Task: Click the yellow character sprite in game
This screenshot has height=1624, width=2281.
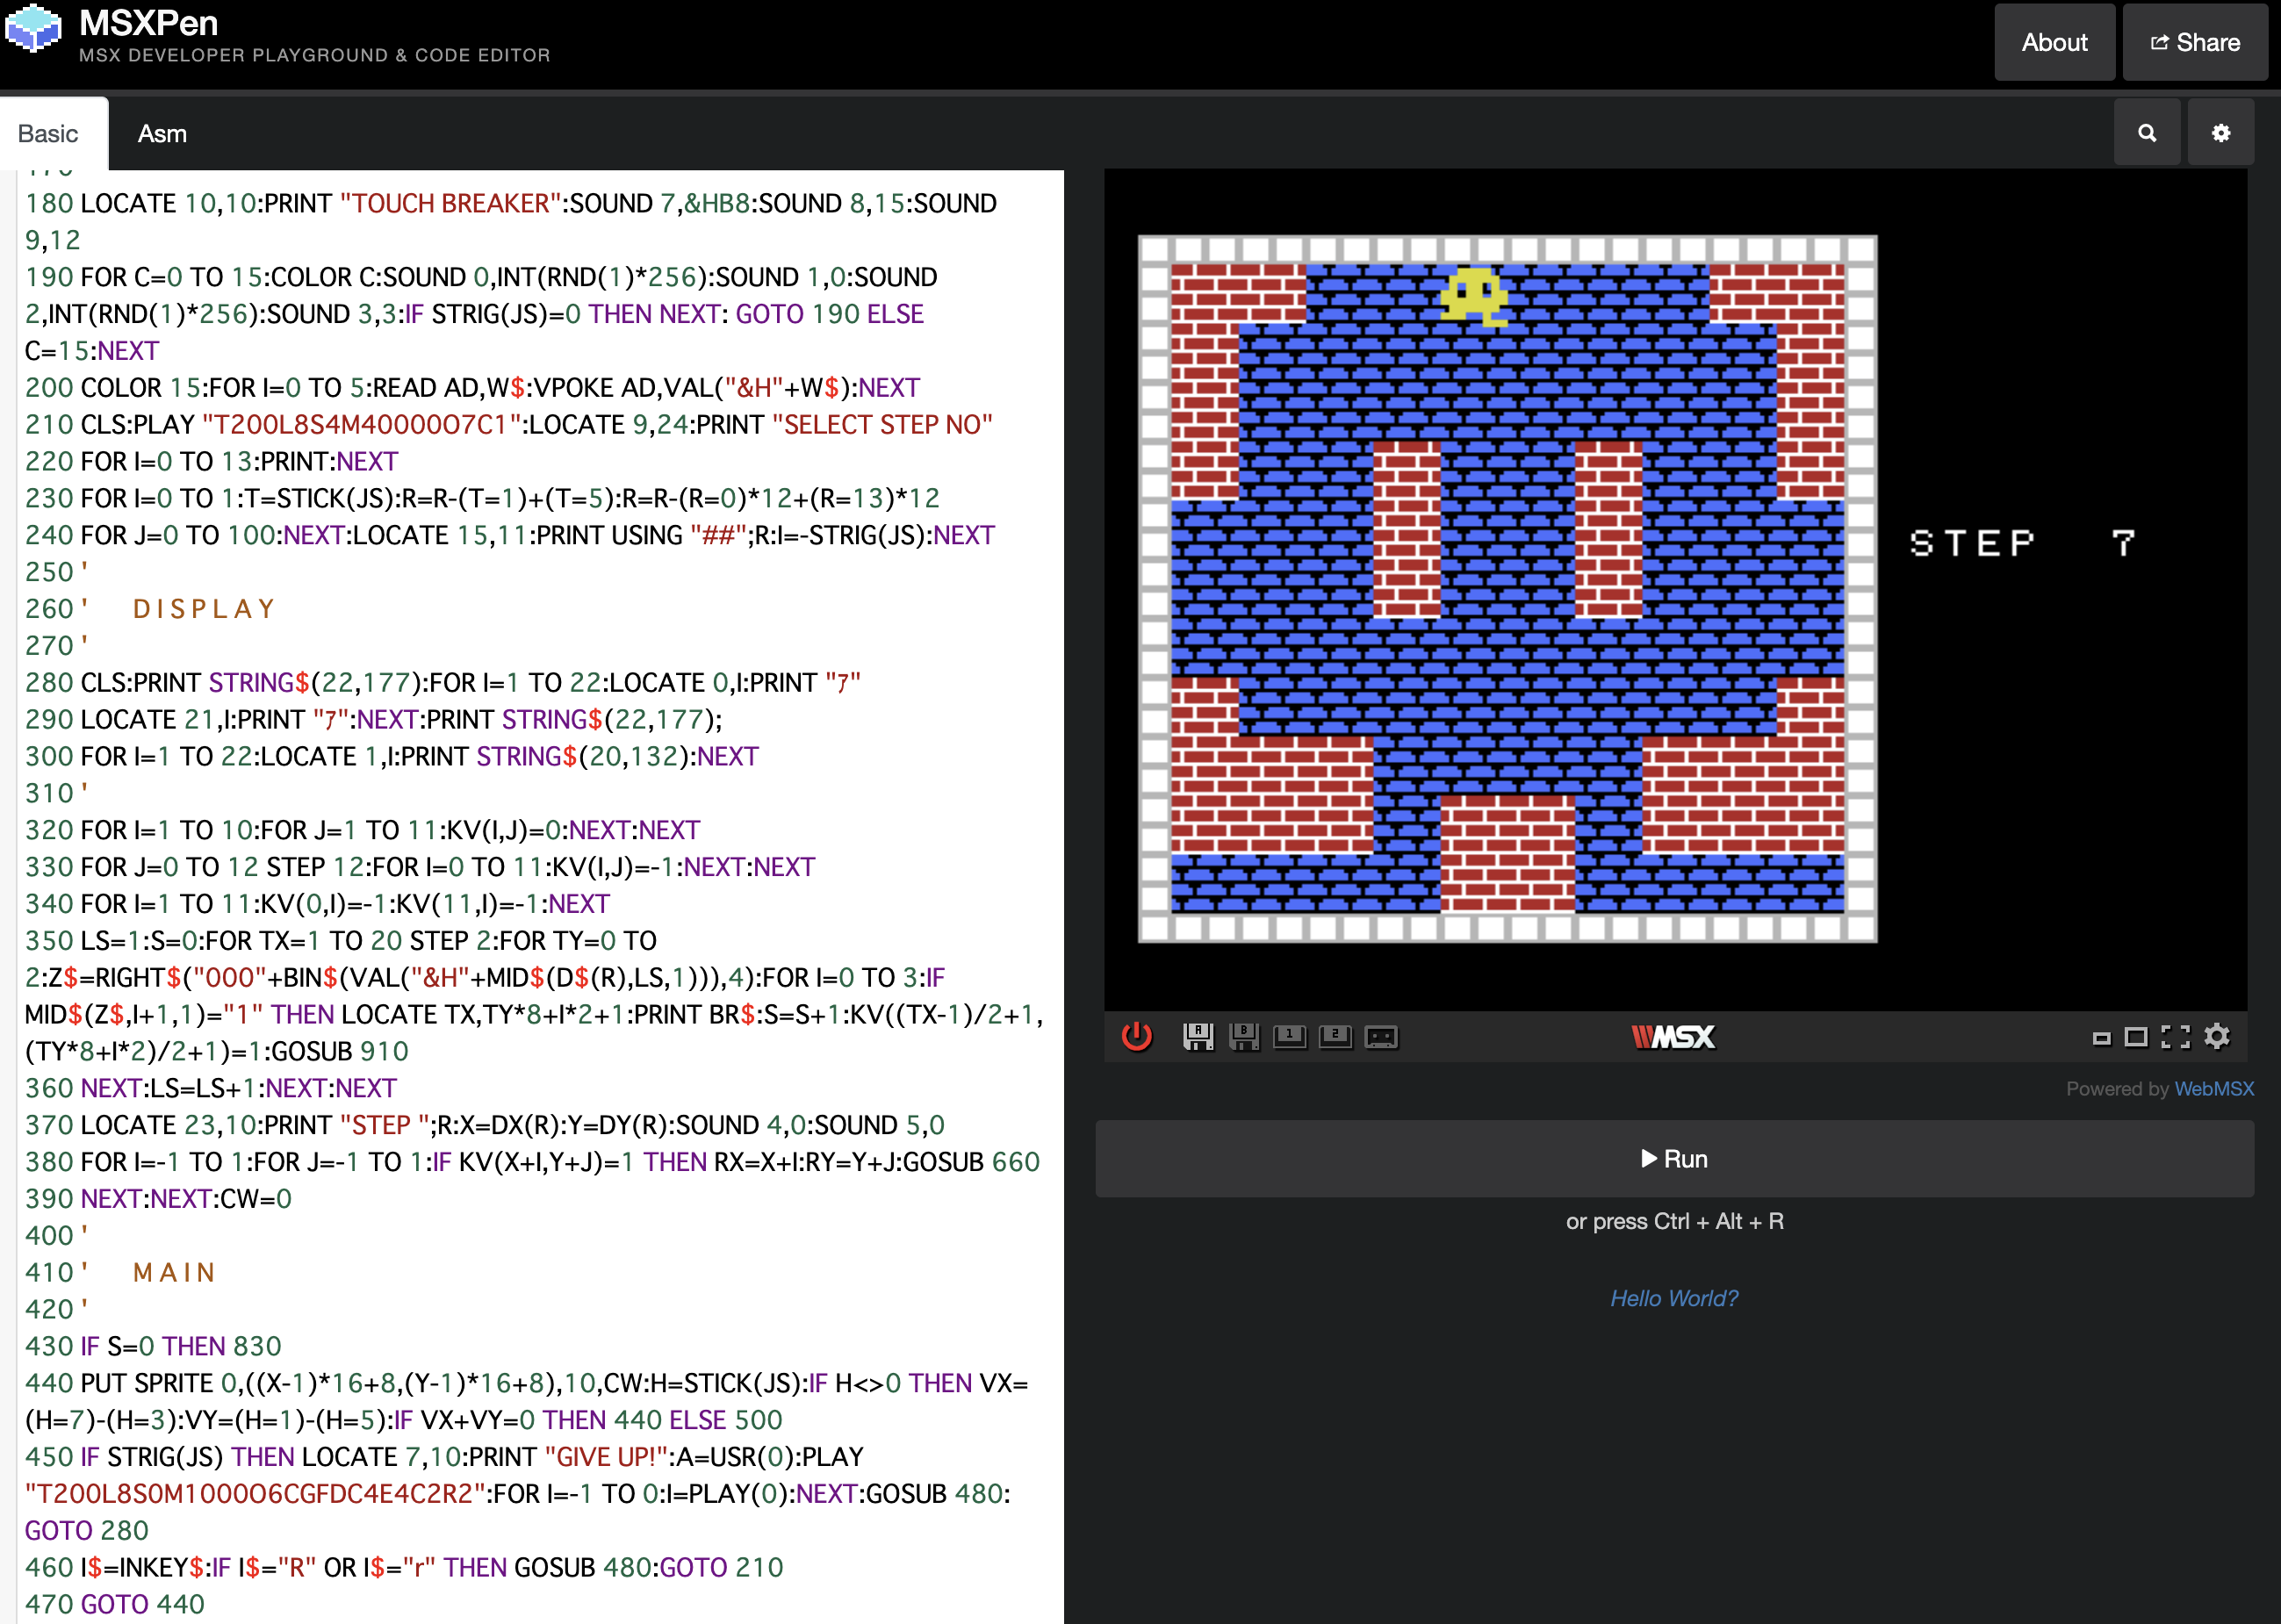Action: [x=1473, y=296]
